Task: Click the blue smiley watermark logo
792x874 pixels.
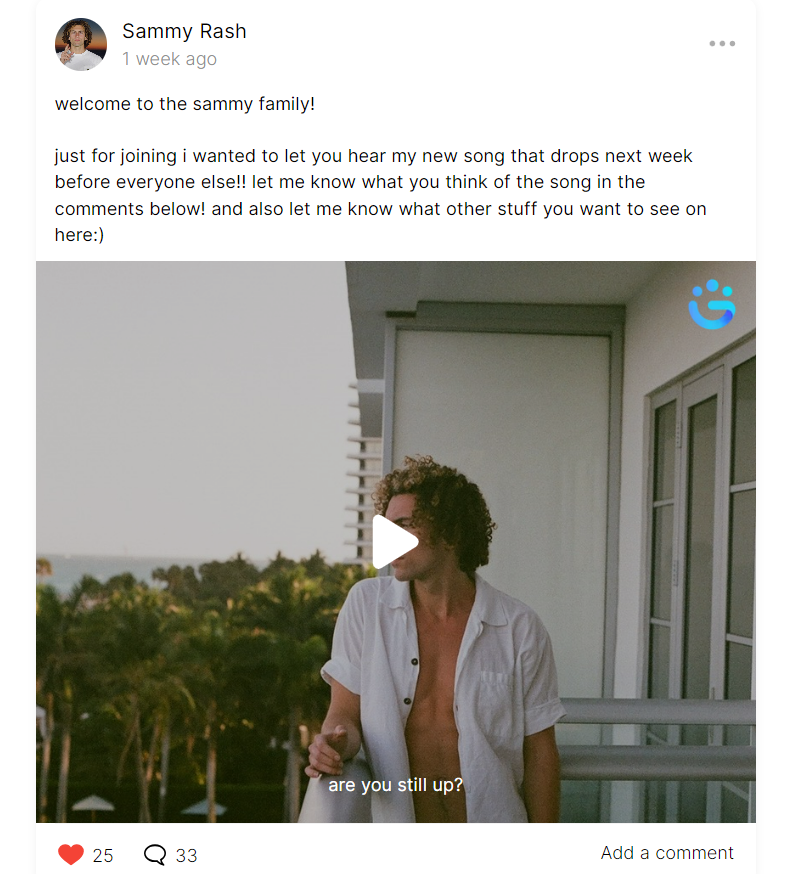Action: click(712, 304)
